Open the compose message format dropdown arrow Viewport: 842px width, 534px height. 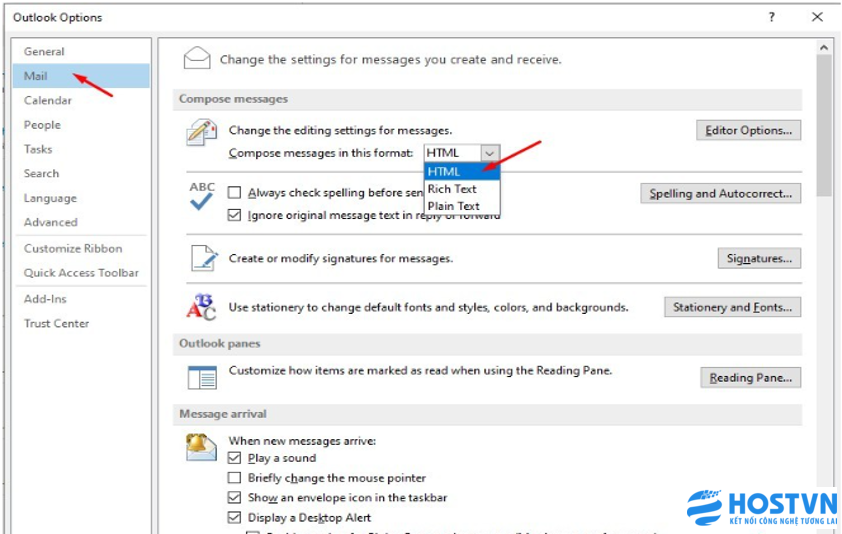489,153
